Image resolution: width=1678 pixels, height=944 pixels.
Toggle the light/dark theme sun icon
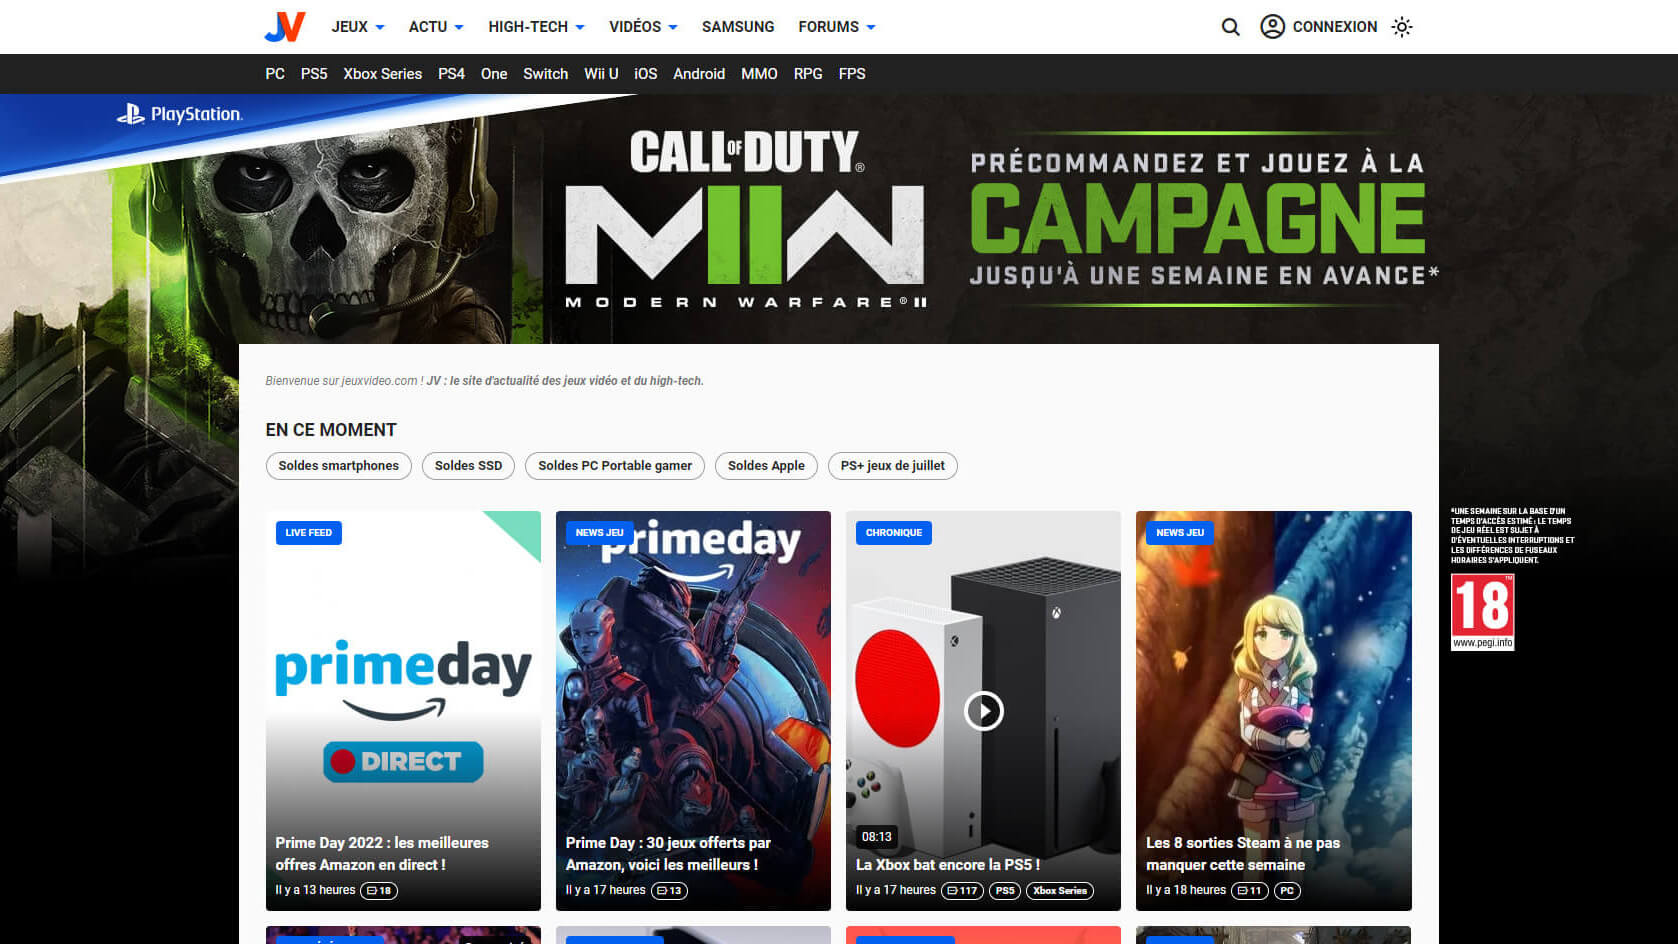coord(1402,27)
